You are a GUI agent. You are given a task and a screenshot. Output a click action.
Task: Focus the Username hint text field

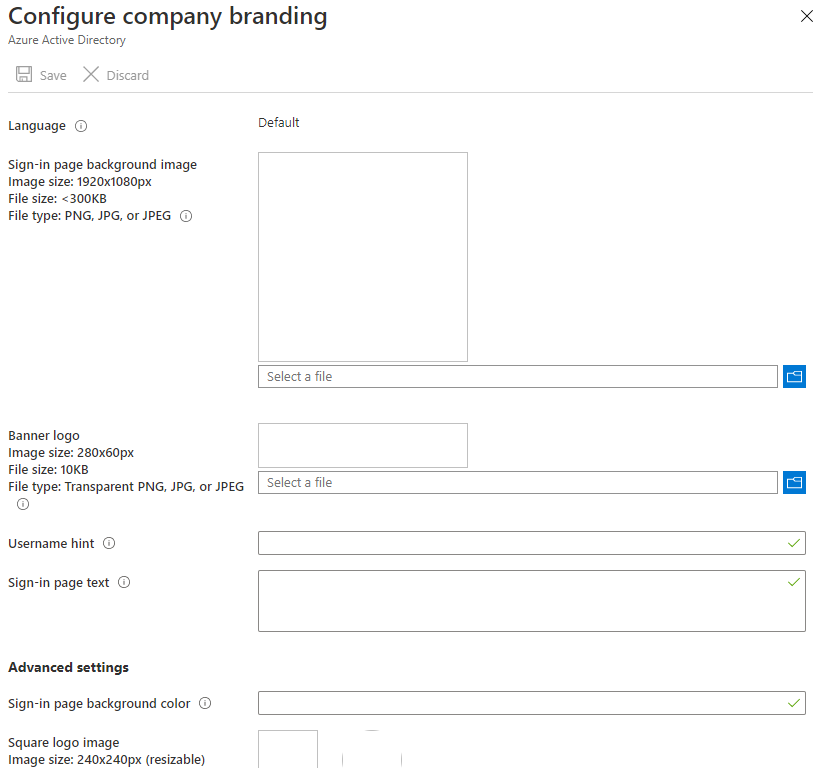pyautogui.click(x=531, y=543)
